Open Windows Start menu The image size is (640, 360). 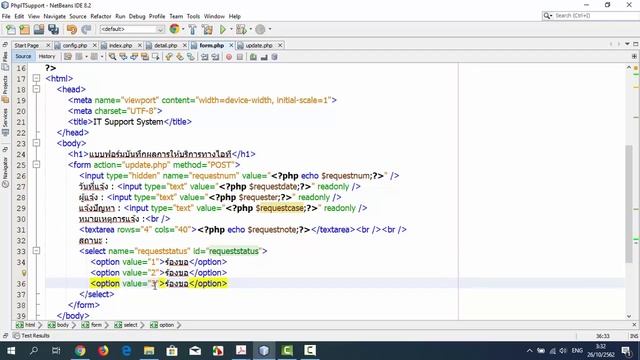[x=11, y=351]
